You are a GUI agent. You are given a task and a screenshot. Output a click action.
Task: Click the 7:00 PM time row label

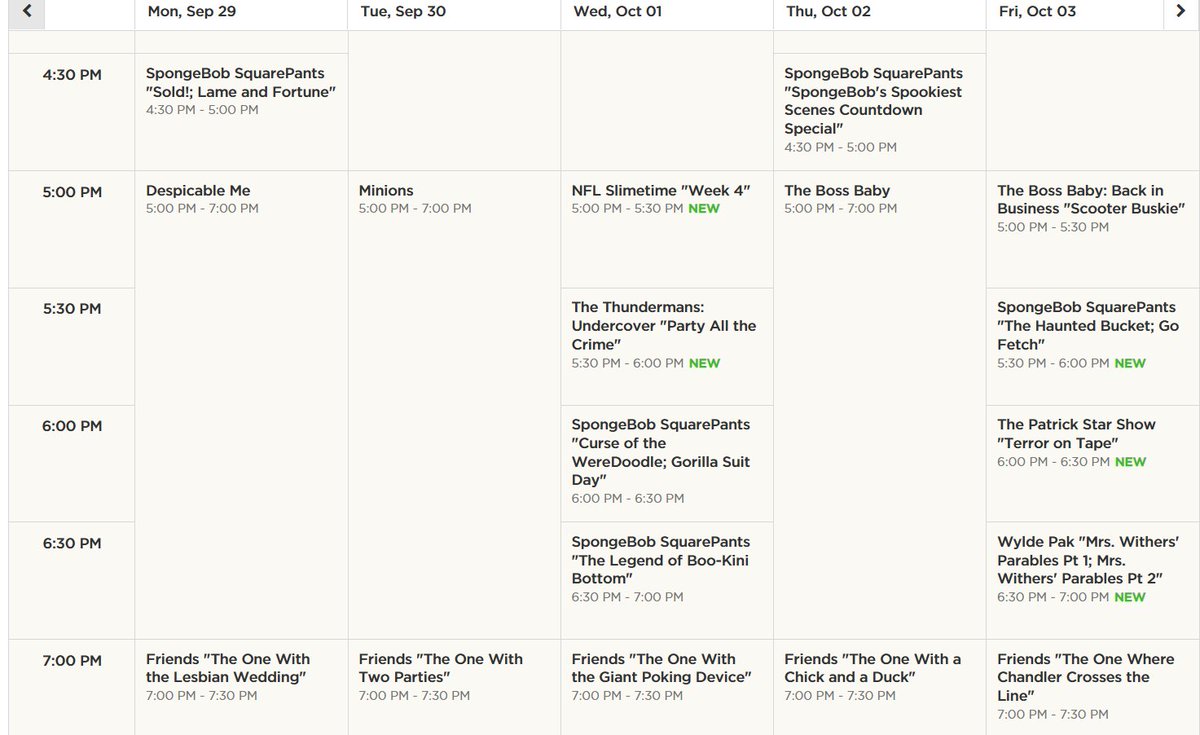click(72, 660)
